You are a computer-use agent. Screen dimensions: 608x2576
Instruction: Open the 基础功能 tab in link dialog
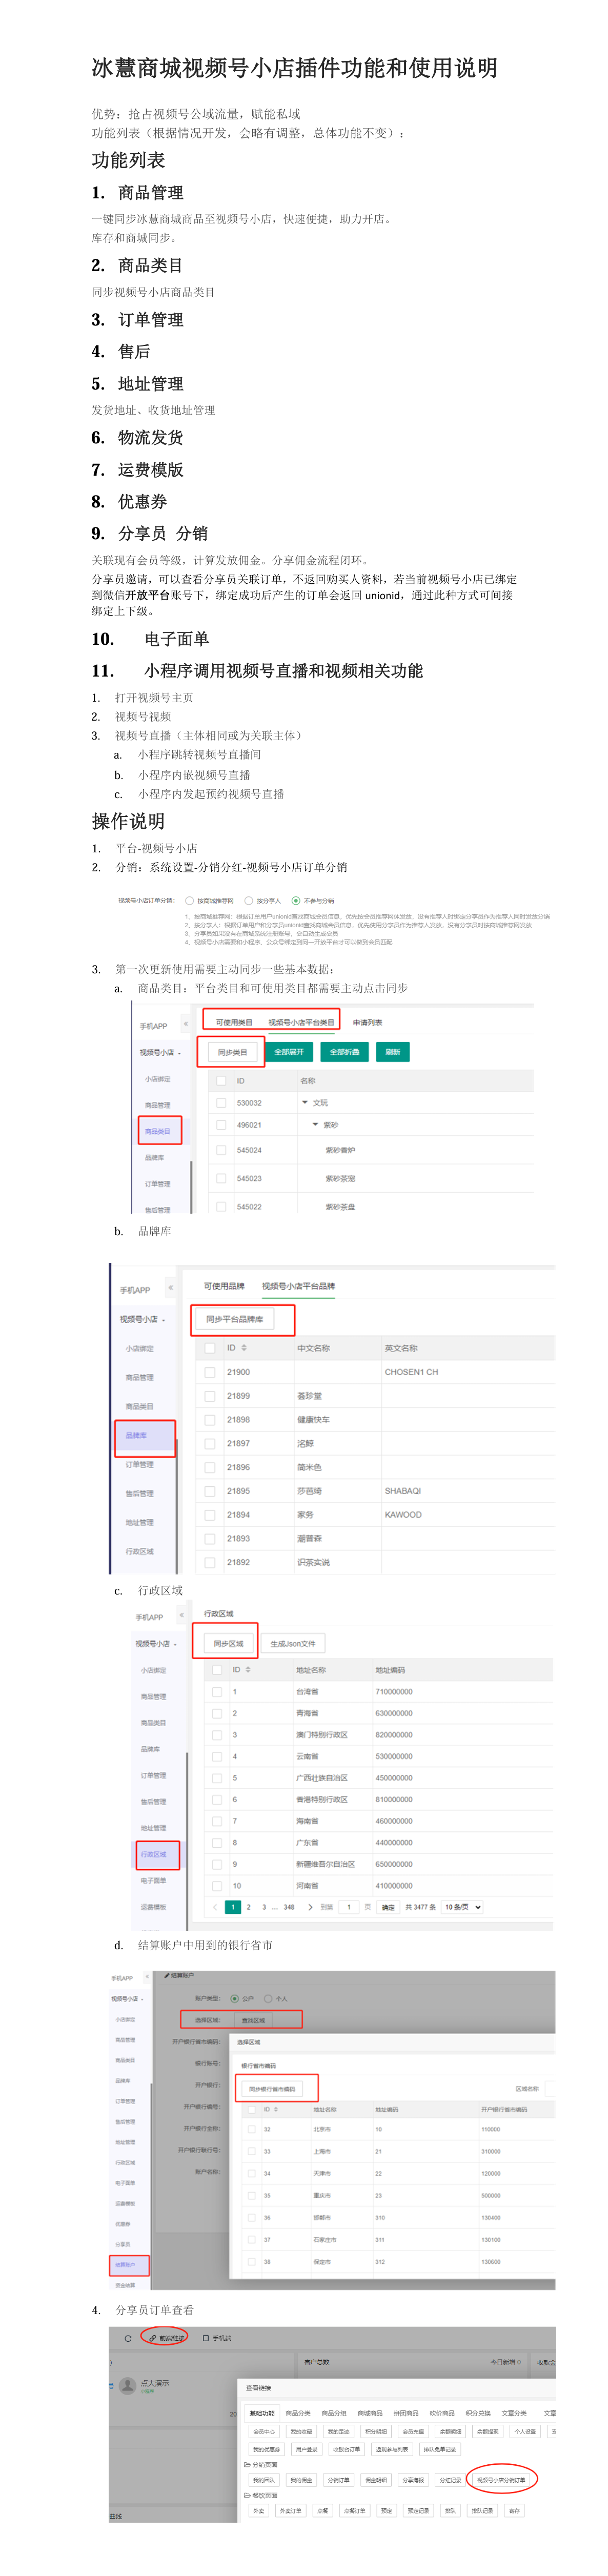pos(262,2412)
